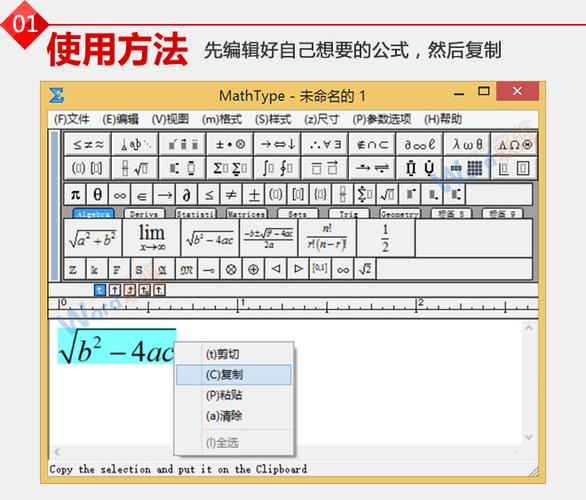Open the boxes templates palette
The width and height of the screenshot is (586, 500).
(514, 168)
